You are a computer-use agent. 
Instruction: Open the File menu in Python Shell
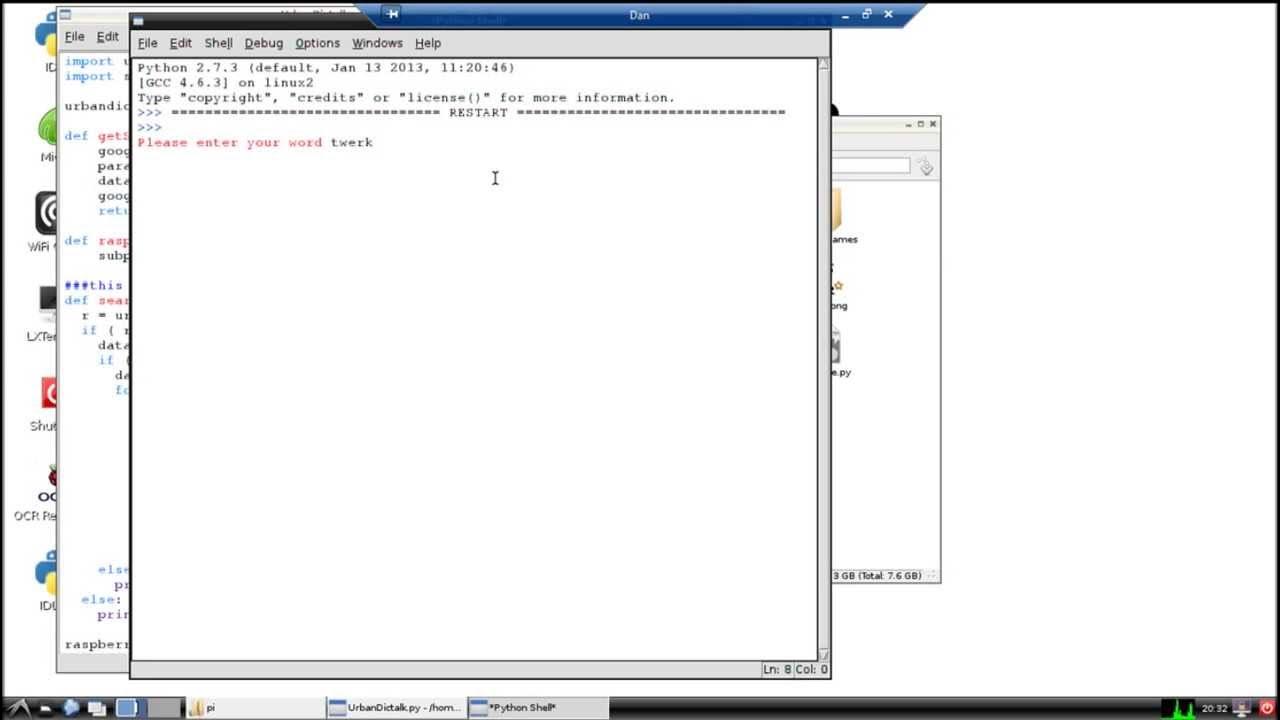147,43
